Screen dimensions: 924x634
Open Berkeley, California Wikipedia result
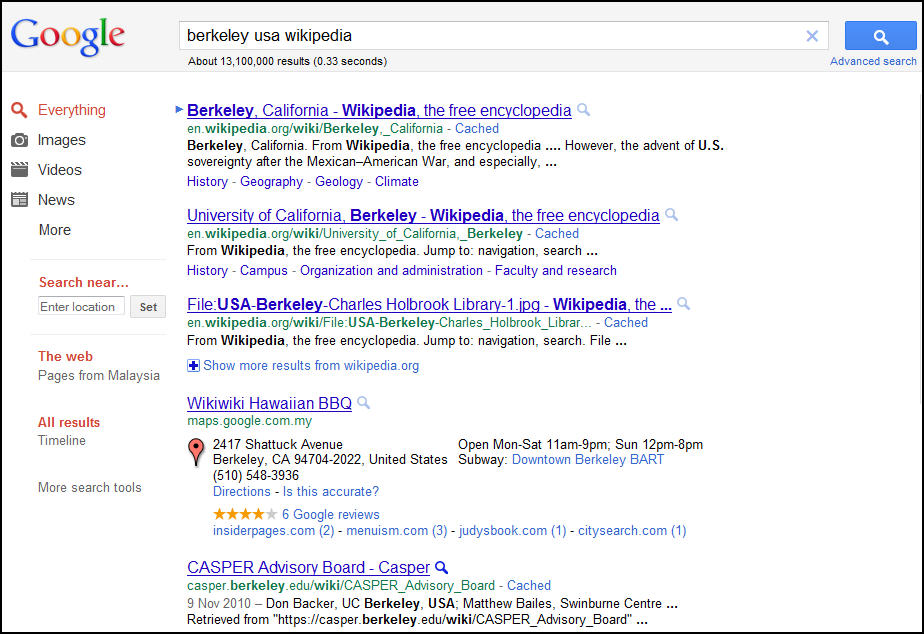379,110
